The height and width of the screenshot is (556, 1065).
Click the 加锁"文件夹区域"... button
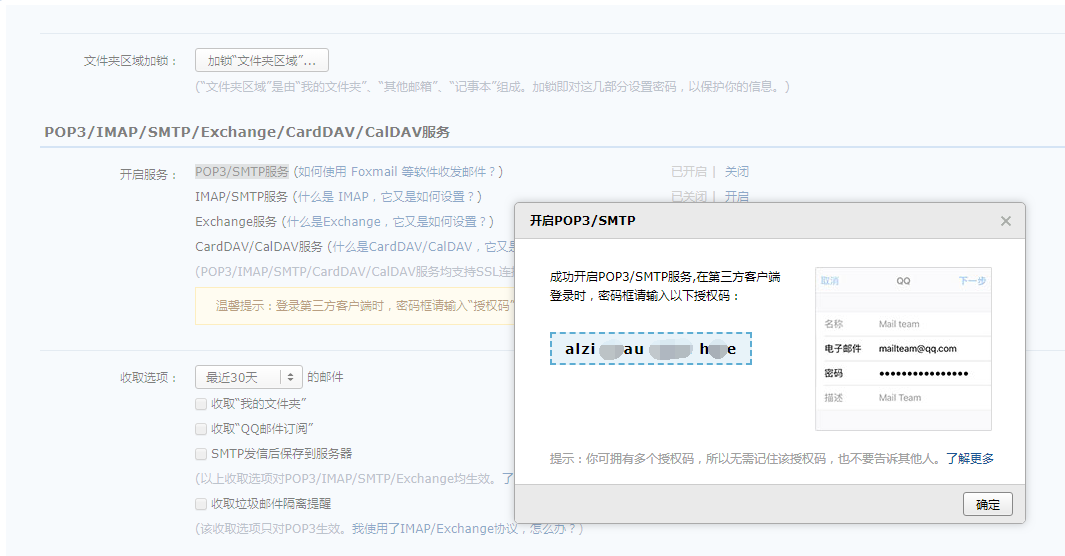(262, 60)
